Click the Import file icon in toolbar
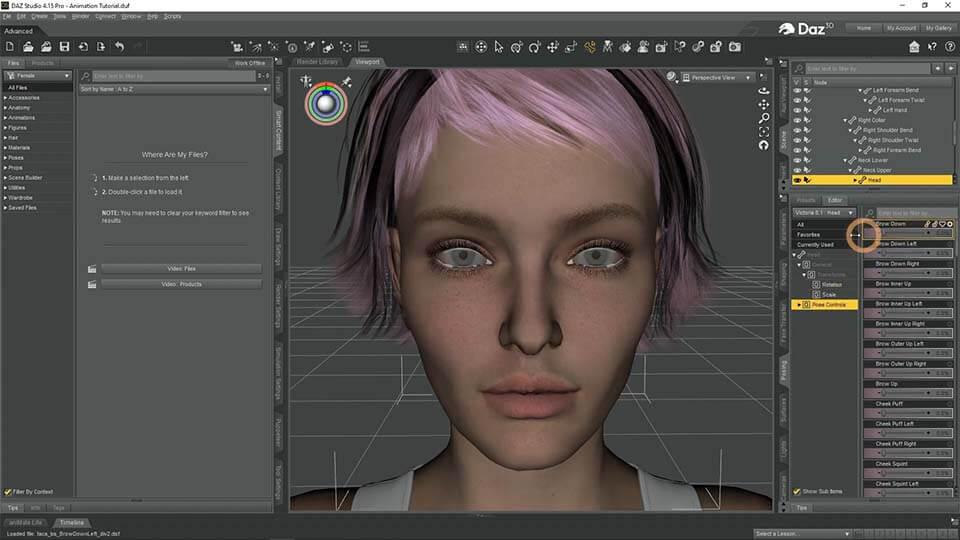This screenshot has width=960, height=540. (83, 47)
